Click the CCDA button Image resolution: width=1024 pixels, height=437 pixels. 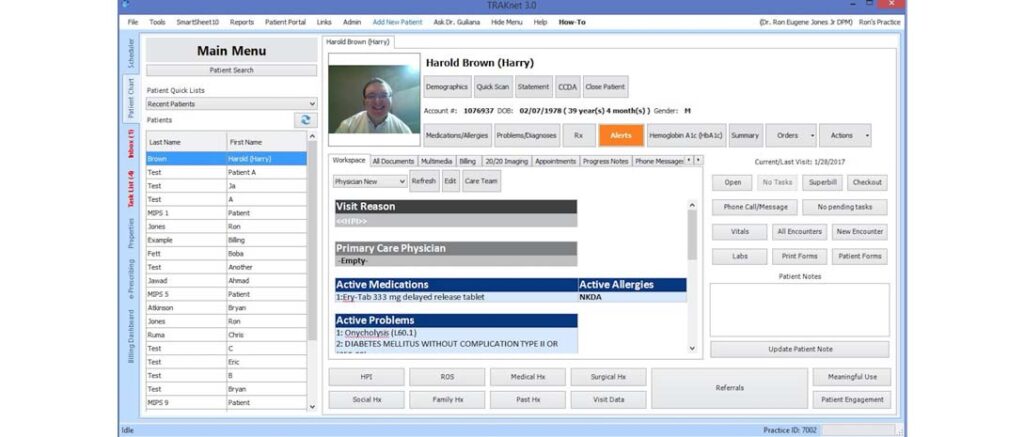(568, 86)
